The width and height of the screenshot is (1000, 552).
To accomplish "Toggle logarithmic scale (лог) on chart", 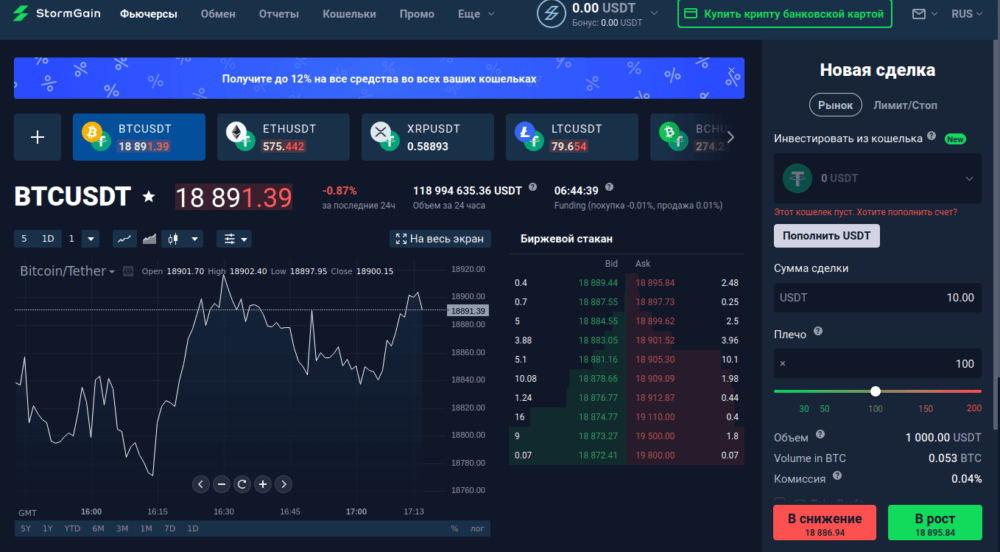I will coord(478,528).
